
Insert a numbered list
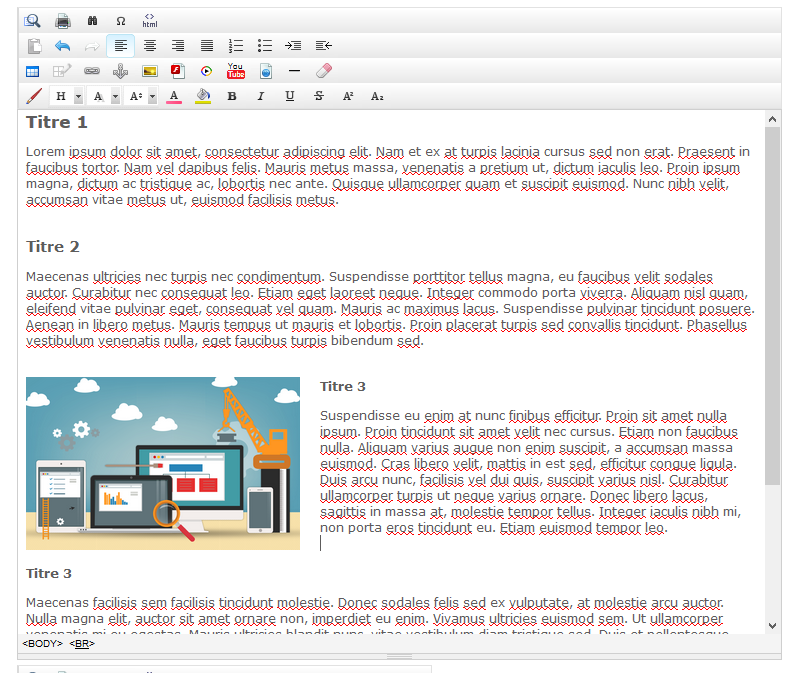point(236,46)
